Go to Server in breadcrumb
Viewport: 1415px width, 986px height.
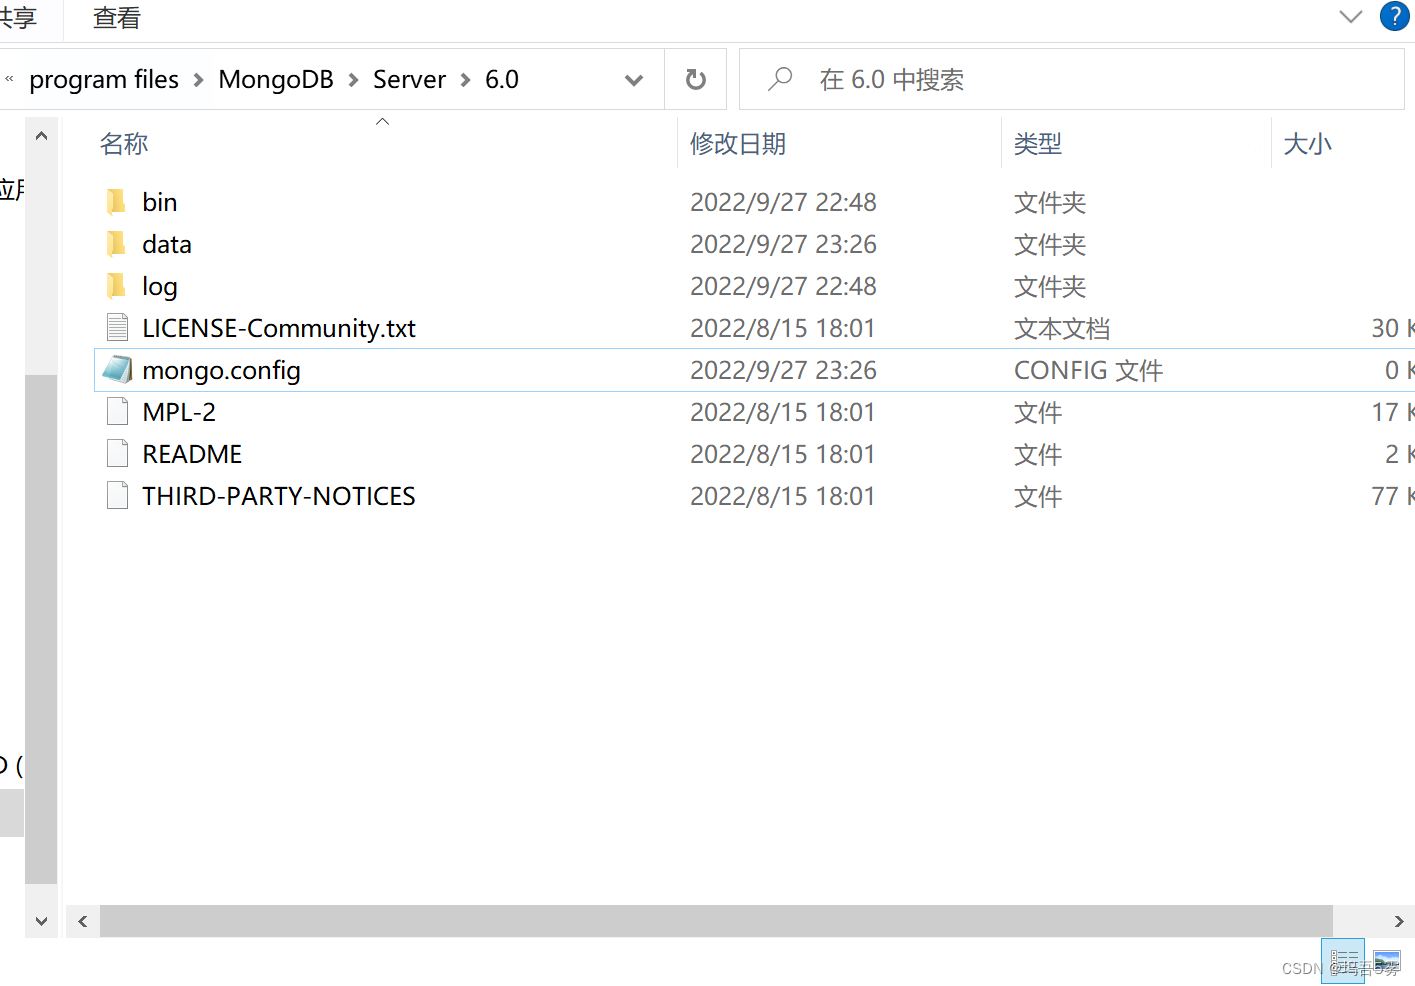coord(409,80)
